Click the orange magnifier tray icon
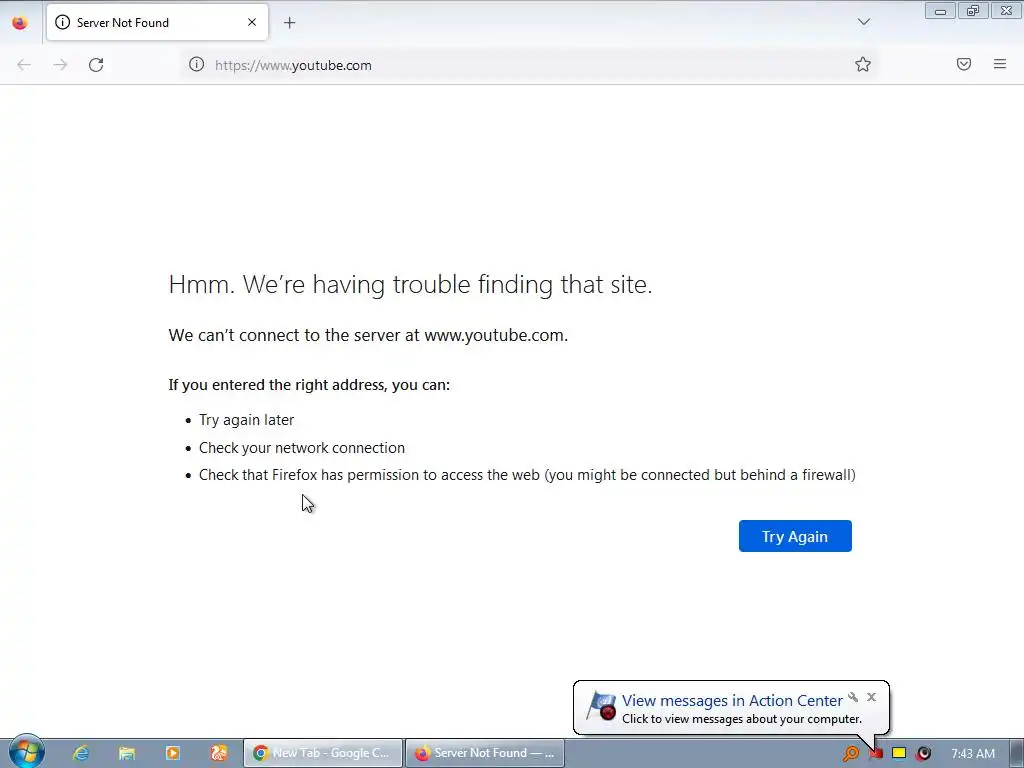The width and height of the screenshot is (1024, 768). 850,754
